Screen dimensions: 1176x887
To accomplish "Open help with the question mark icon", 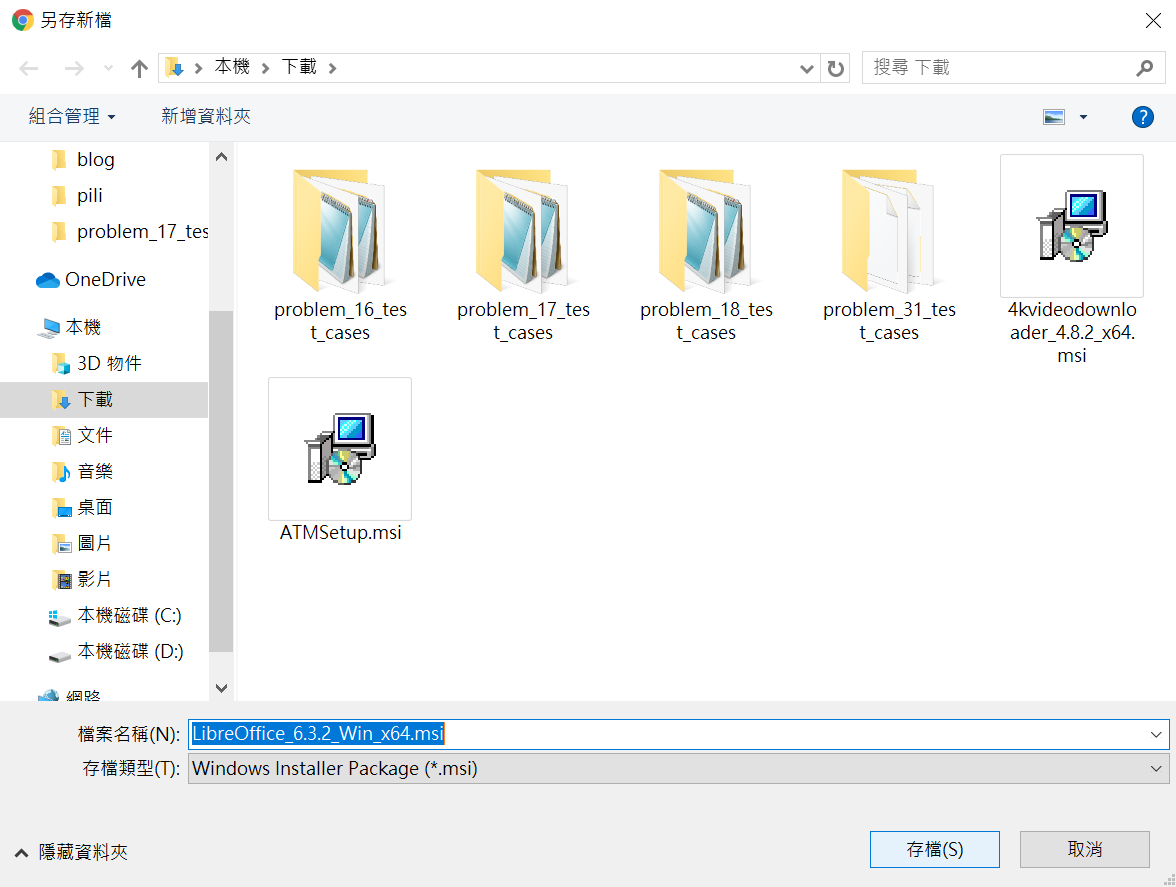I will (x=1142, y=117).
